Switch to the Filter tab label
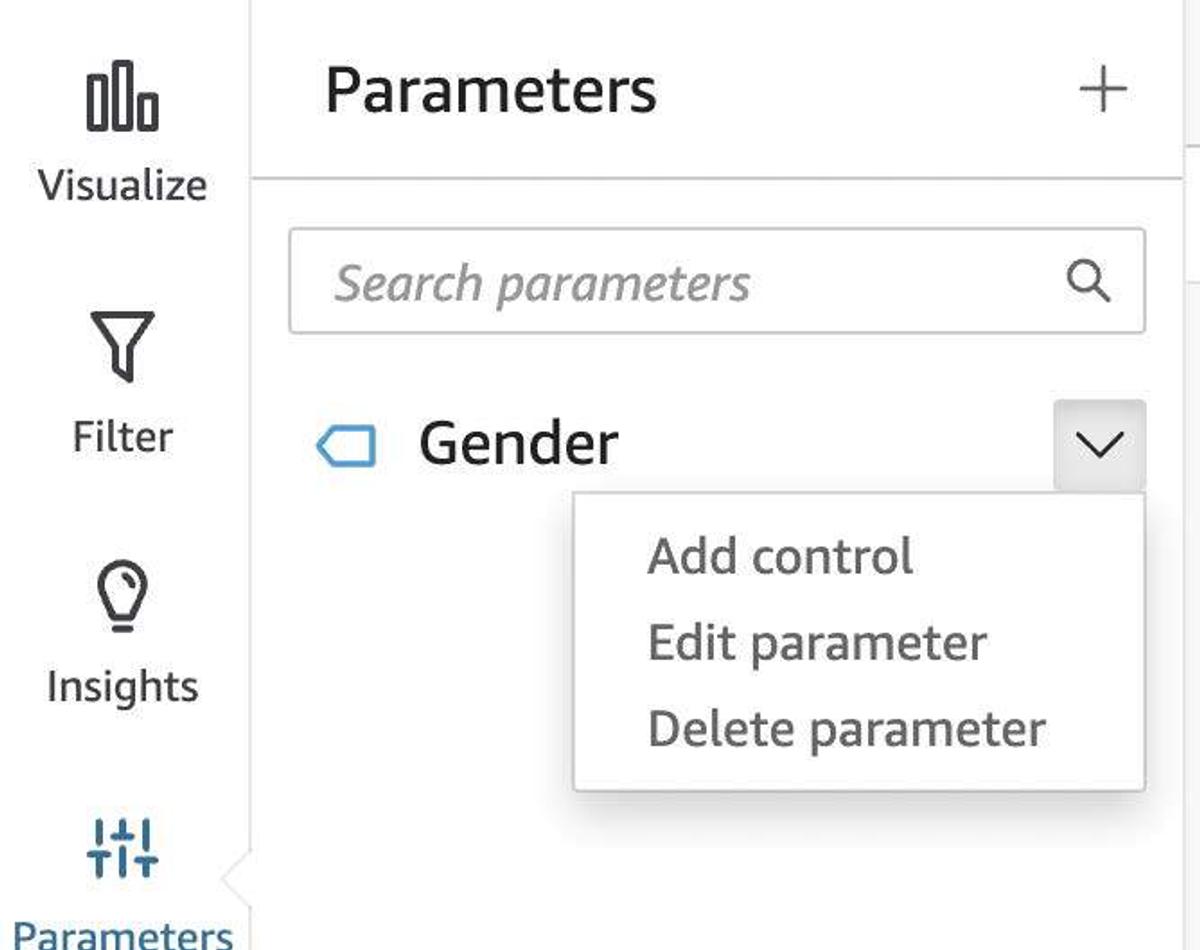The width and height of the screenshot is (1200, 950). [122, 437]
